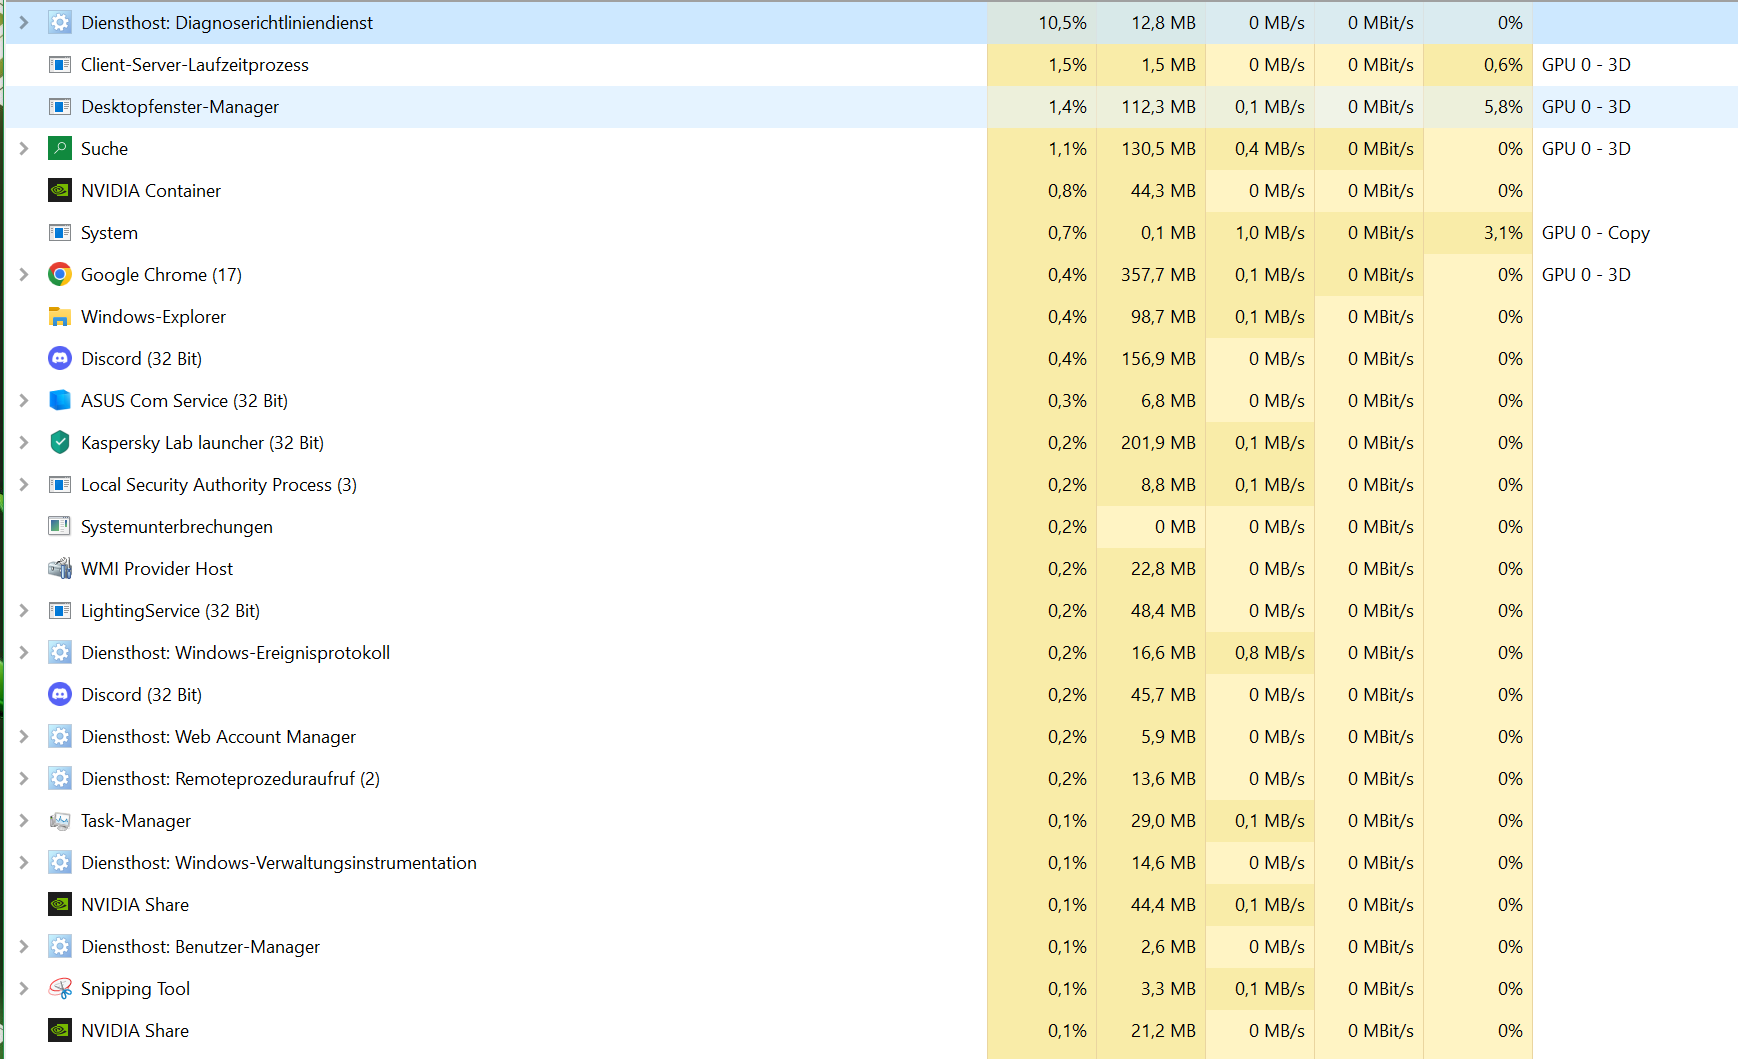Select the NVIDIA Container process name

151,191
